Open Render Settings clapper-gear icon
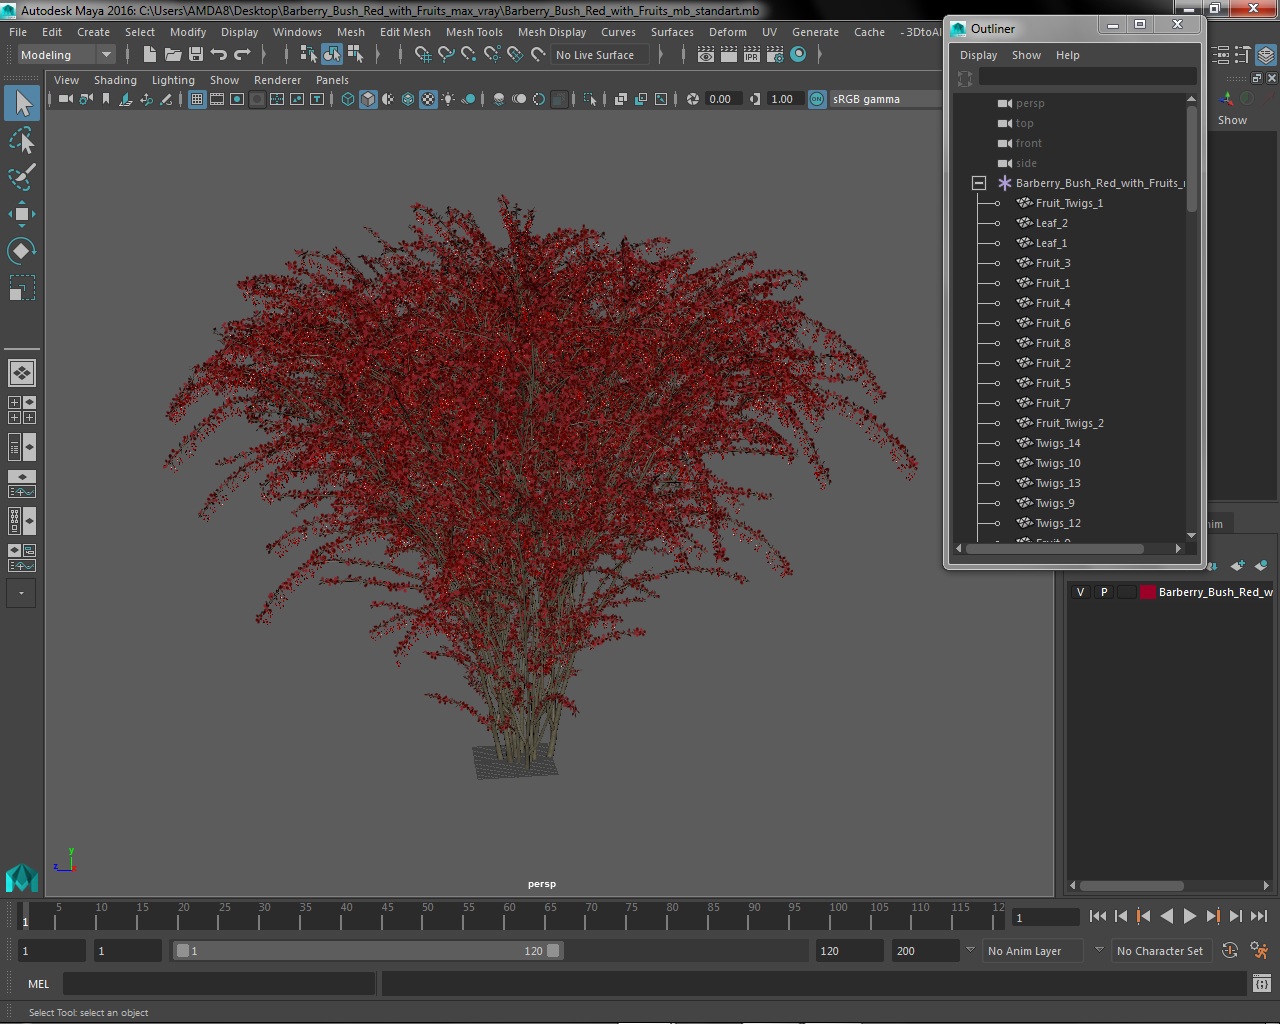Viewport: 1280px width, 1024px height. coord(775,55)
